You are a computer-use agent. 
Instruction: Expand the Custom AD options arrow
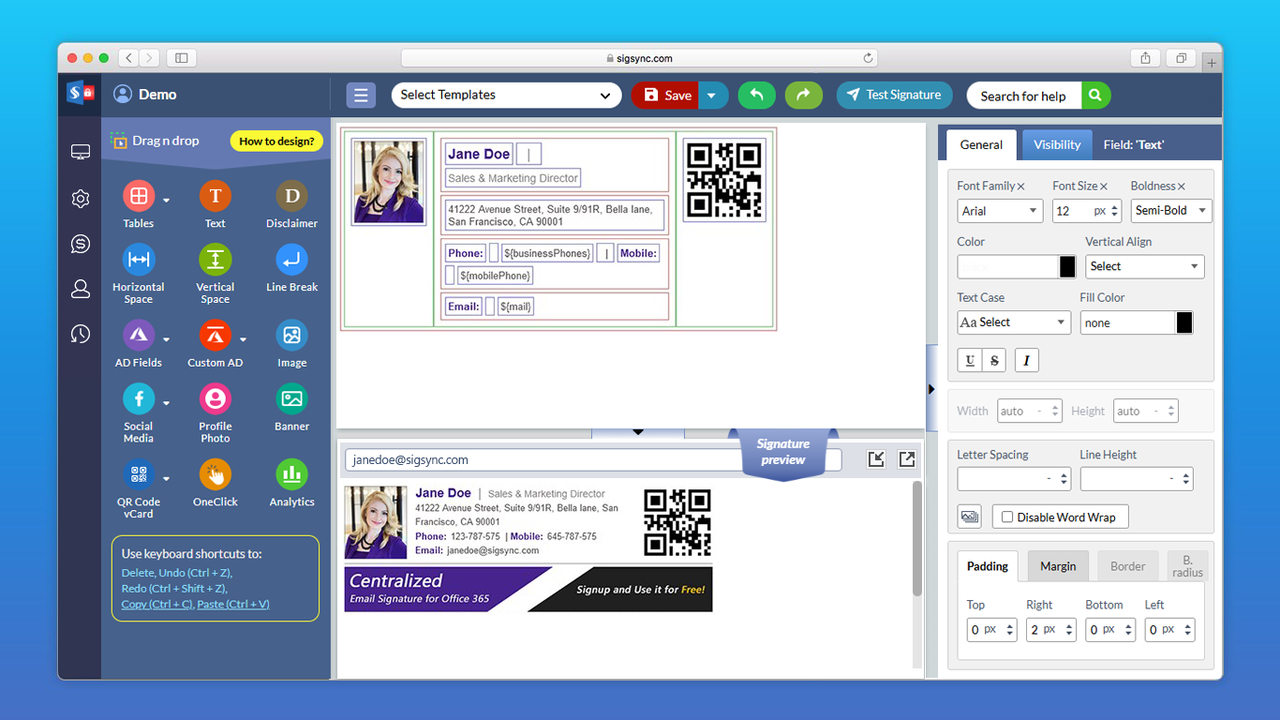point(242,339)
